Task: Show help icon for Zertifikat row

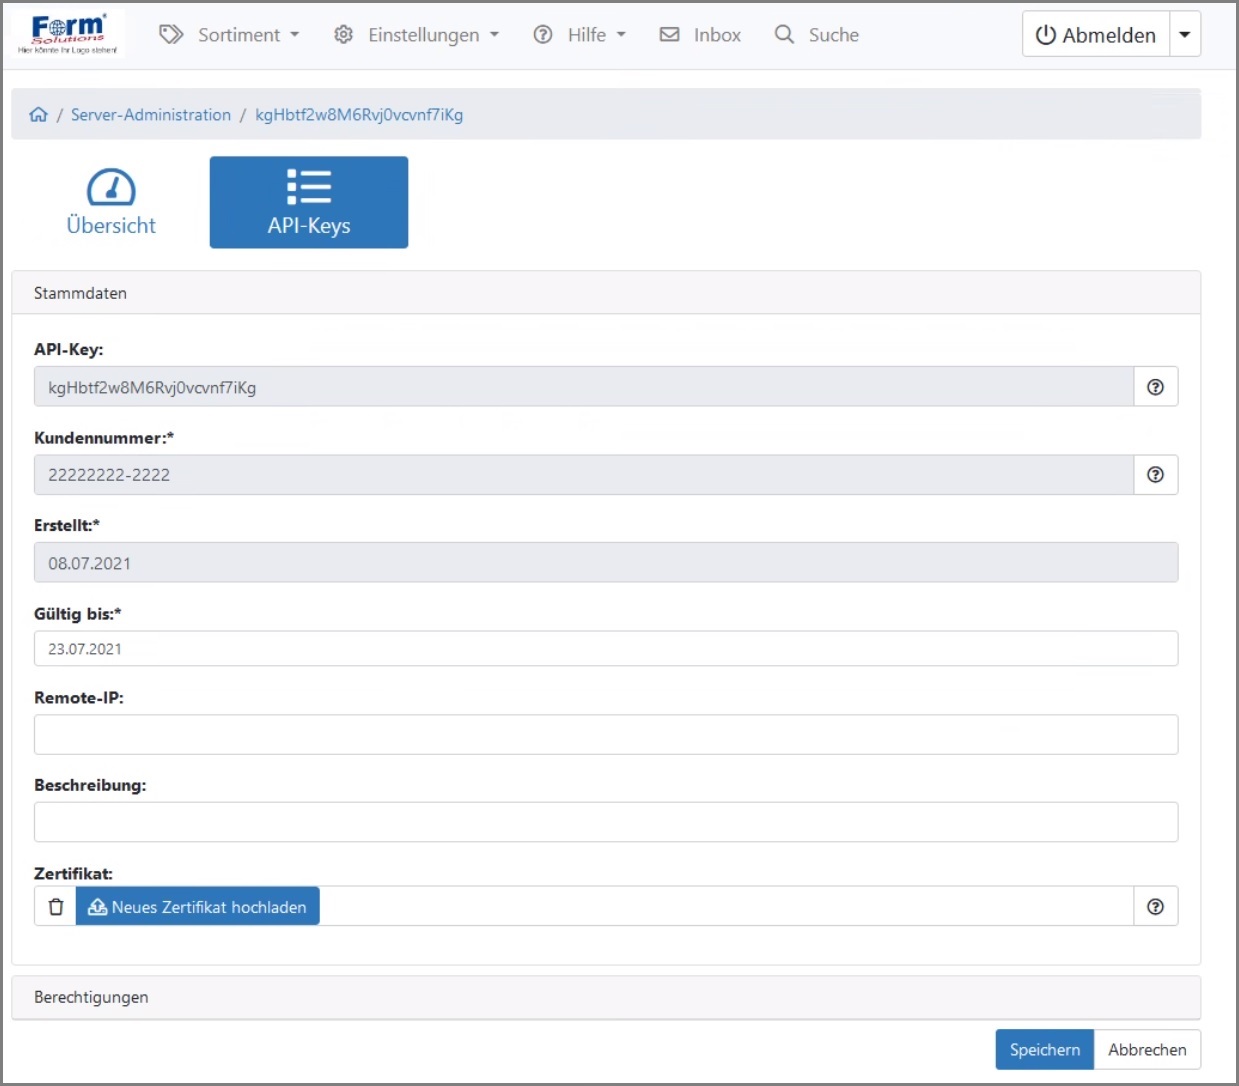Action: click(1155, 907)
